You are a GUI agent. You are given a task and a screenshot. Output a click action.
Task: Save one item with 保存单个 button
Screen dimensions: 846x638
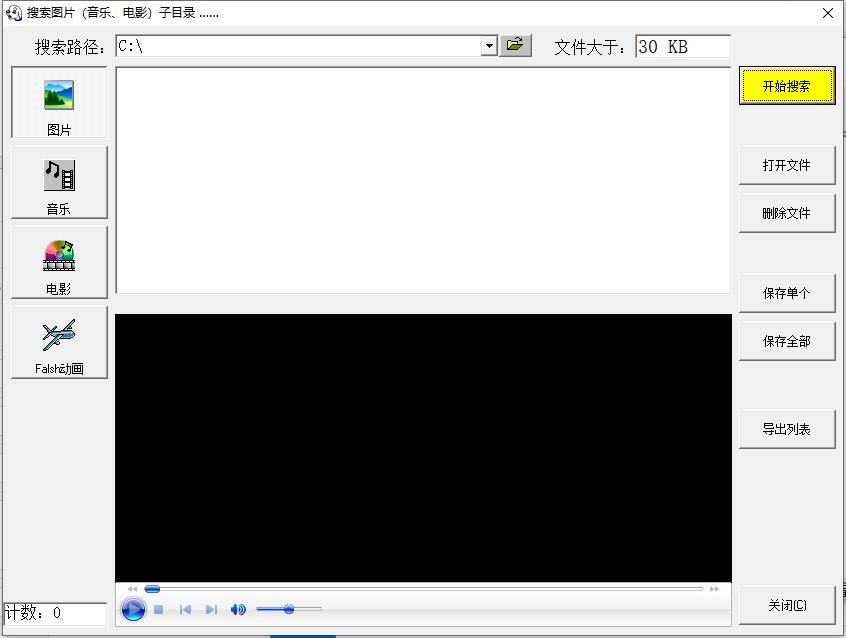(787, 293)
